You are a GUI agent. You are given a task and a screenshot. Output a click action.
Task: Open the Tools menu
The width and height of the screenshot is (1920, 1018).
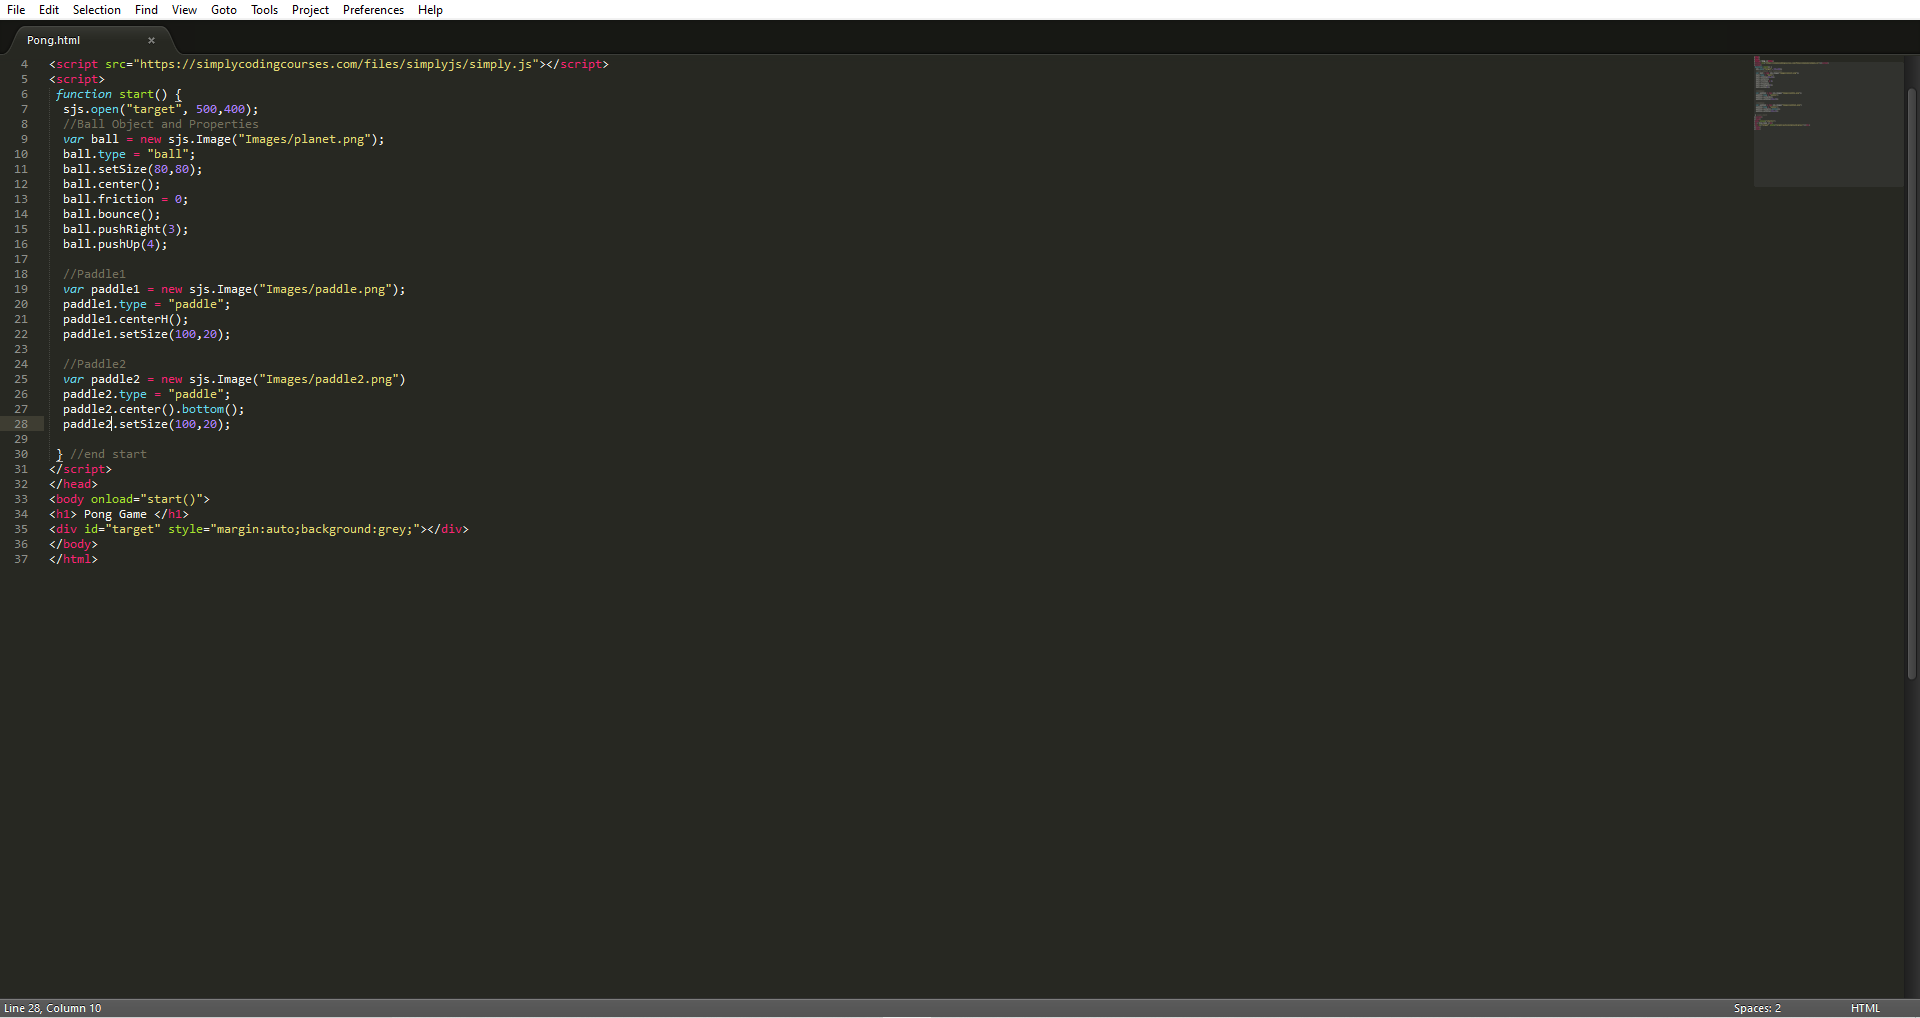[x=263, y=9]
